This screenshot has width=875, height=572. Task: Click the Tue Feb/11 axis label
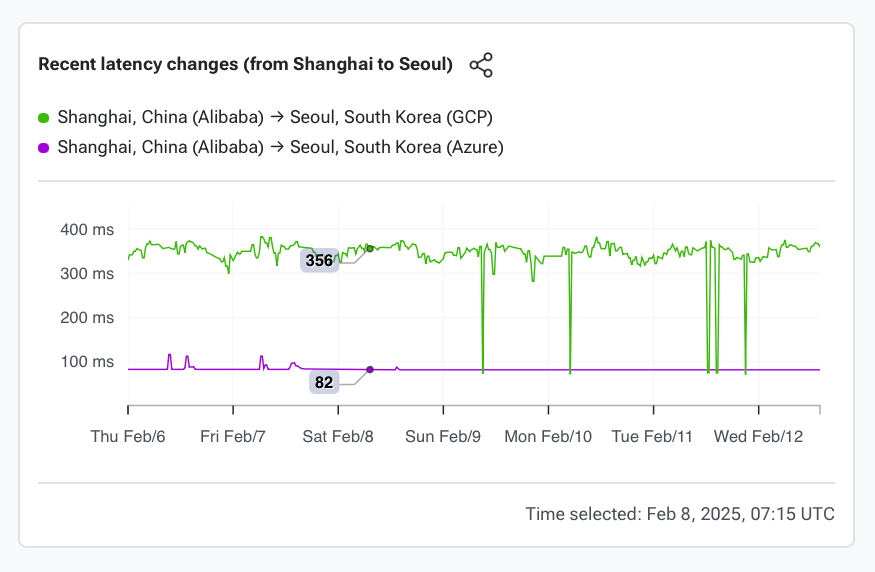click(652, 437)
